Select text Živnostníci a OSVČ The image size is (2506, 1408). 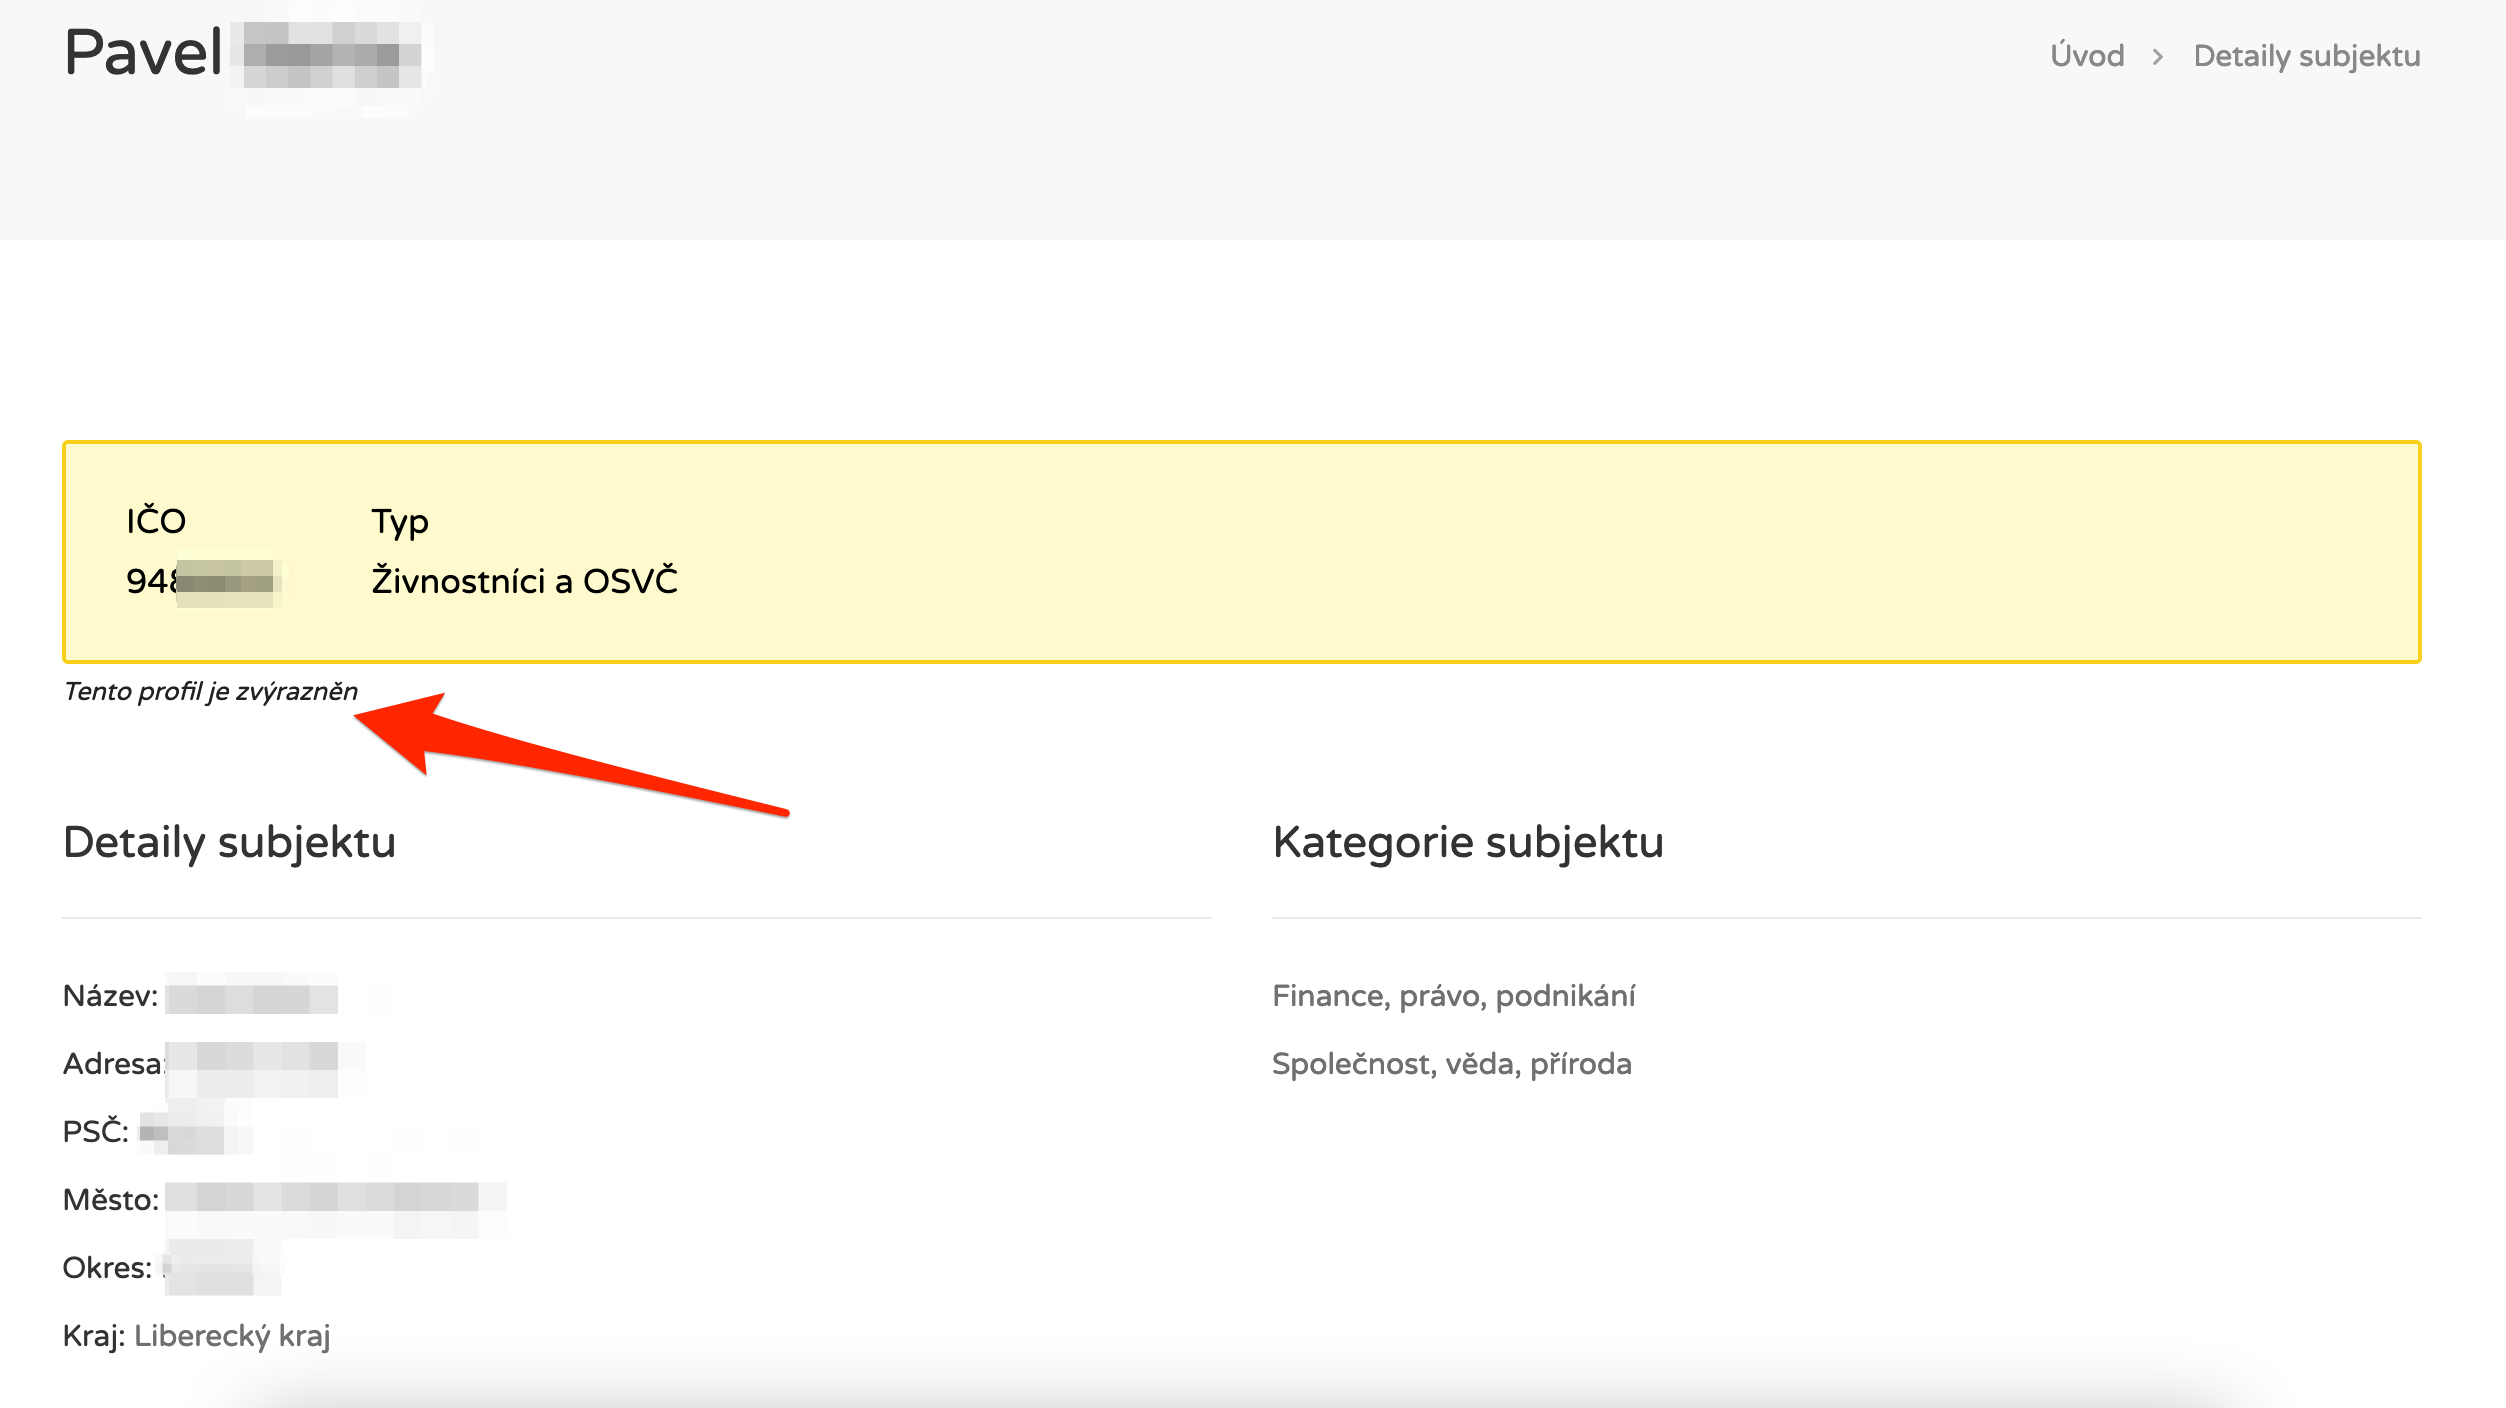[524, 580]
